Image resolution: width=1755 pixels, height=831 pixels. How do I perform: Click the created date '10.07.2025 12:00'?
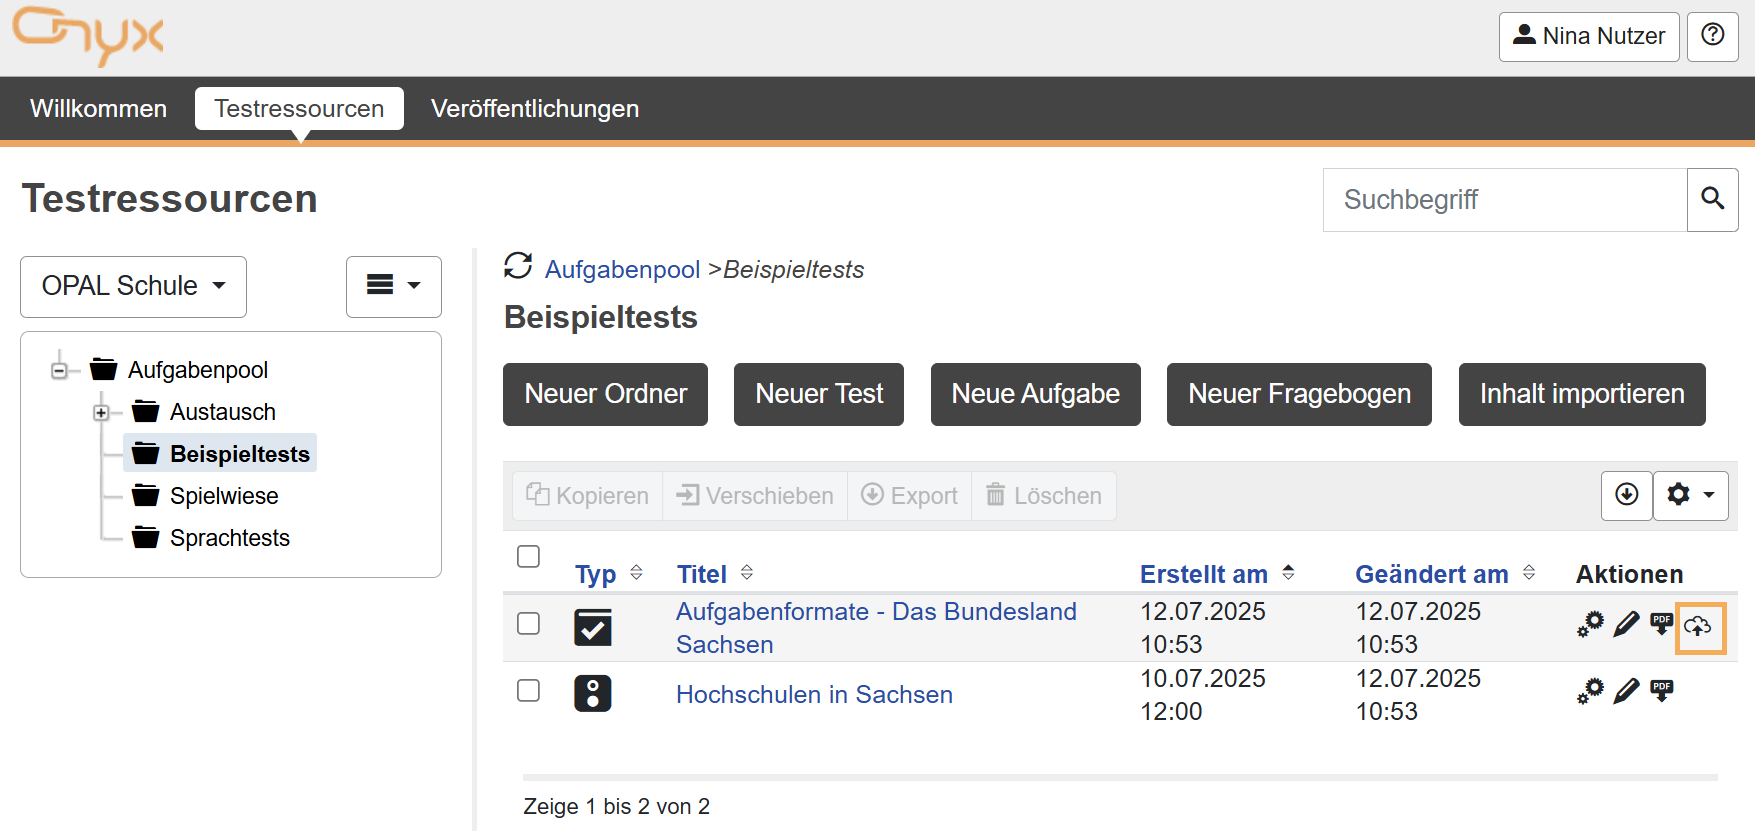(1203, 695)
